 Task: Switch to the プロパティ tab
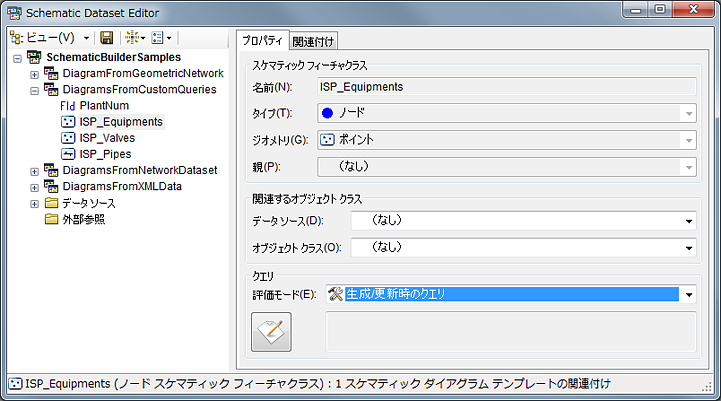coord(263,40)
